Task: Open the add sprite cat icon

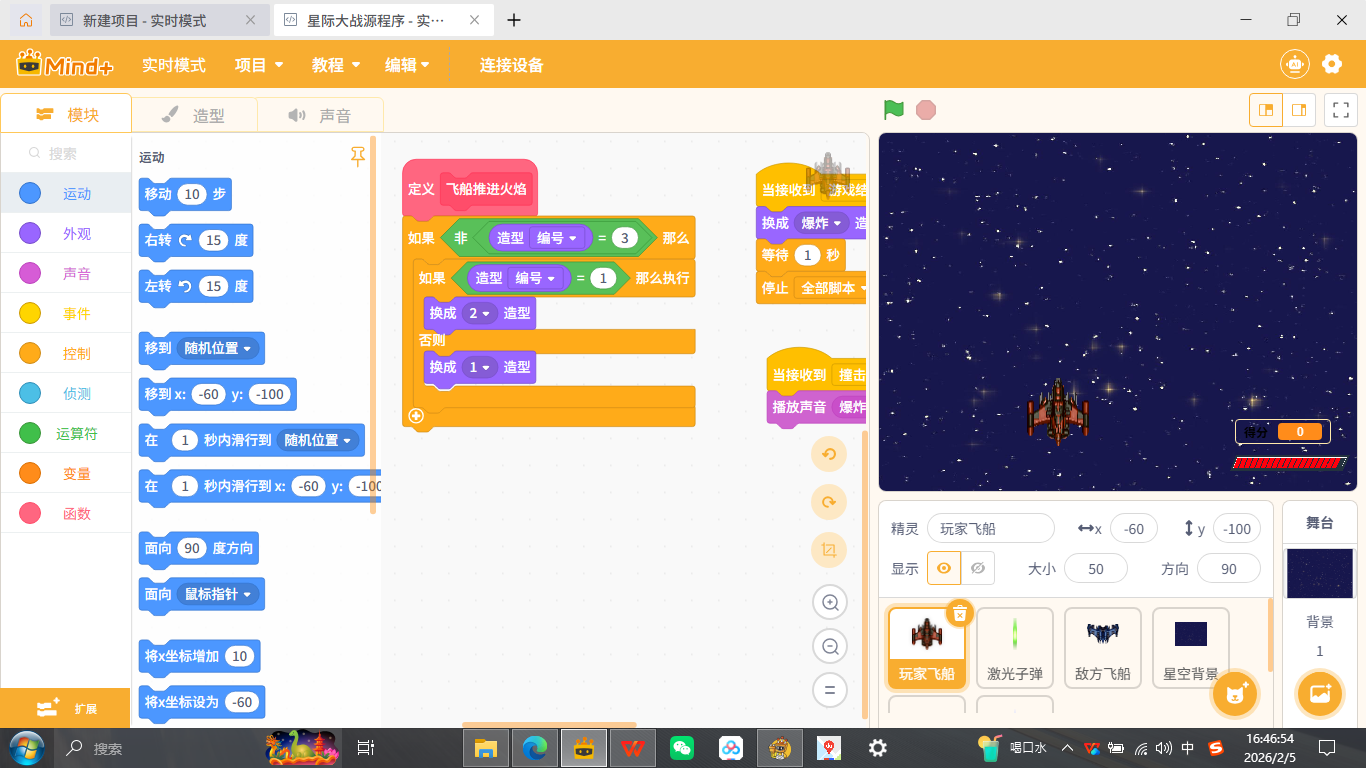Action: pos(1233,693)
